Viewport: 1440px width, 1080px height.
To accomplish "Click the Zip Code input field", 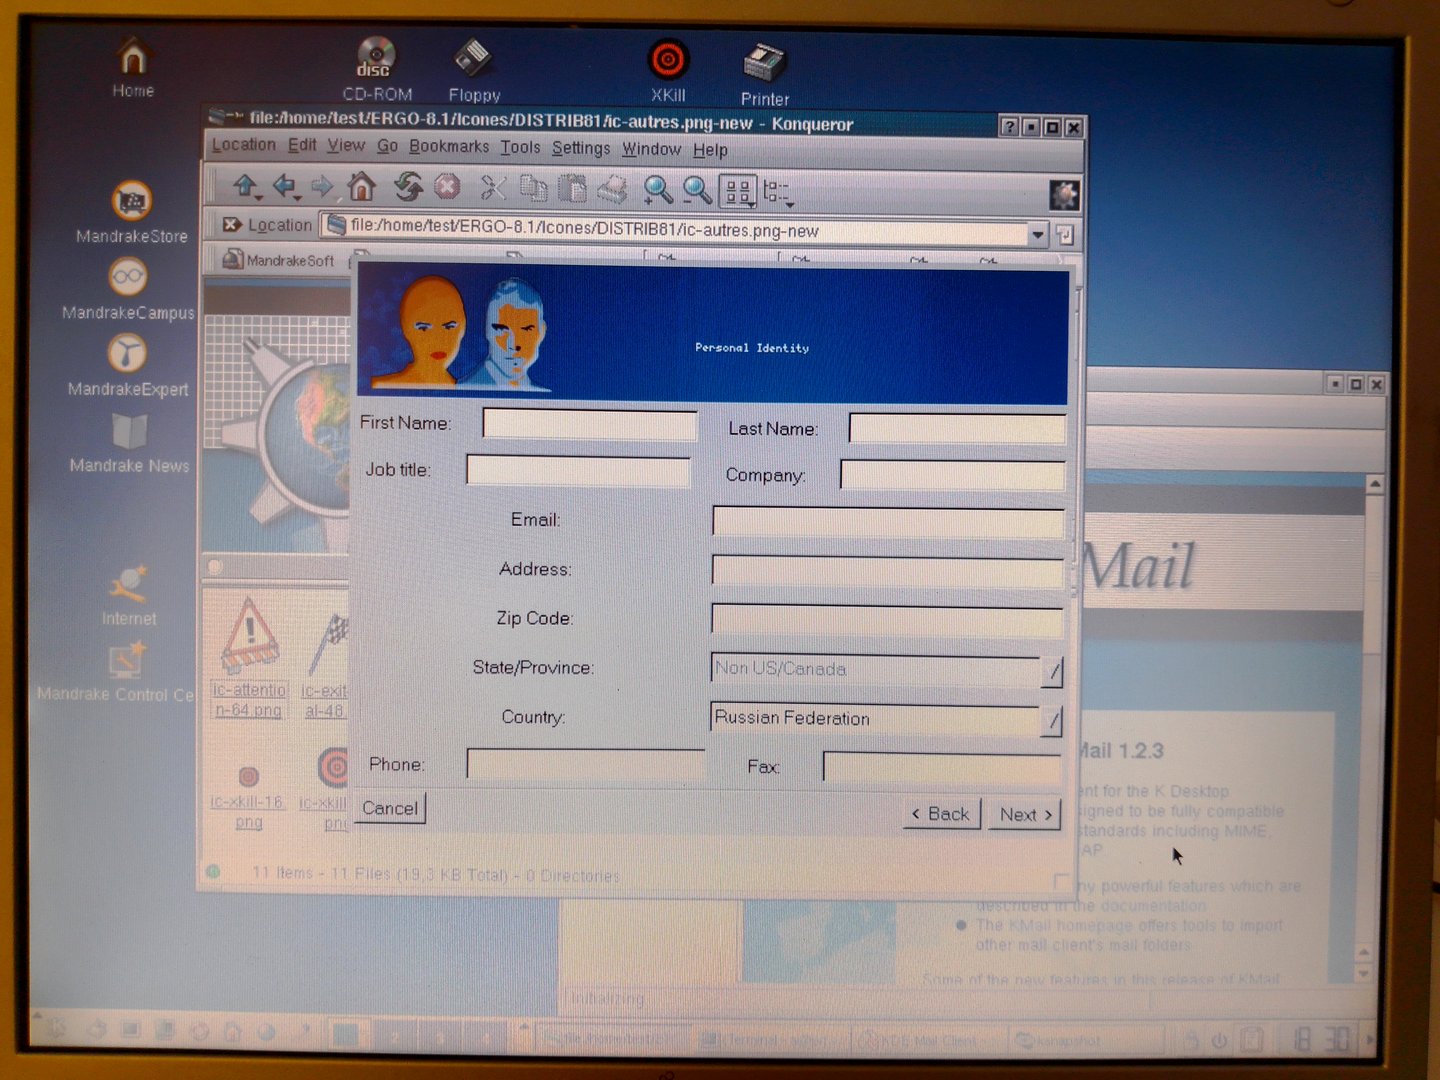I will click(887, 619).
